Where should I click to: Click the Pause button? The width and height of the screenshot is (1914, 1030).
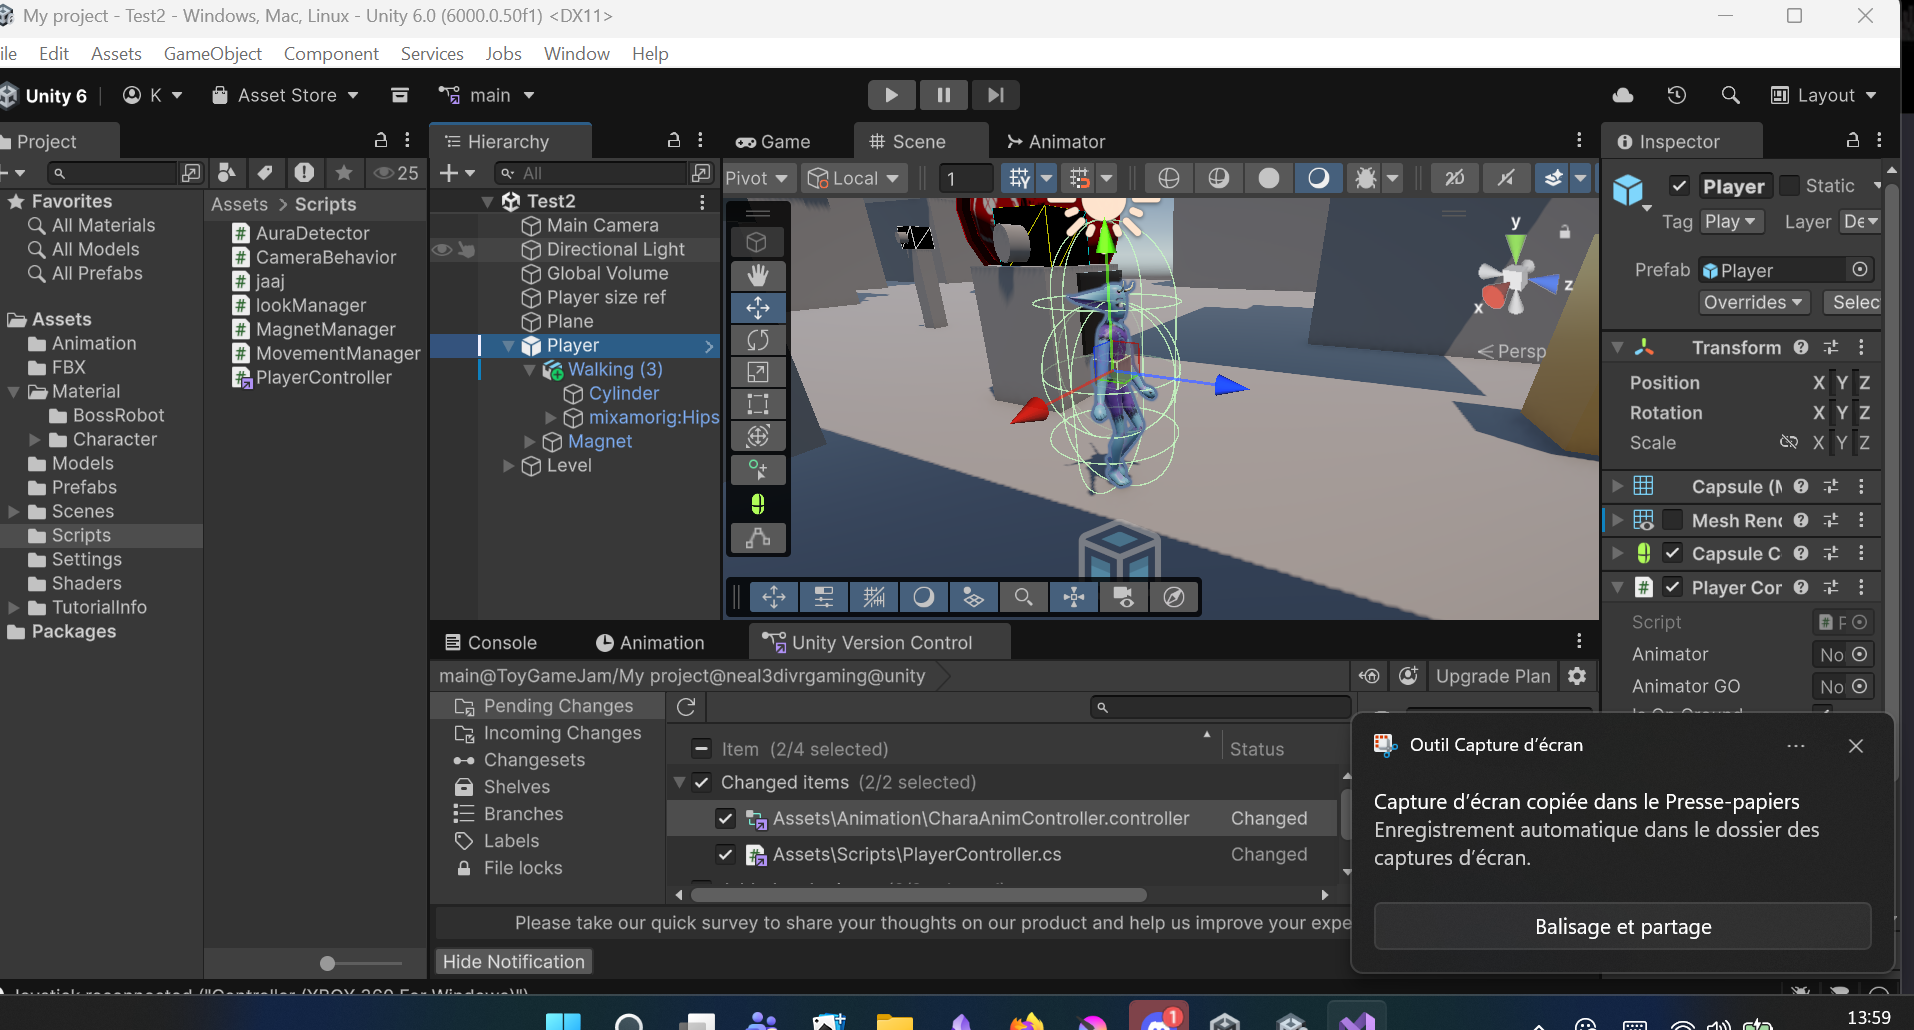click(x=943, y=95)
